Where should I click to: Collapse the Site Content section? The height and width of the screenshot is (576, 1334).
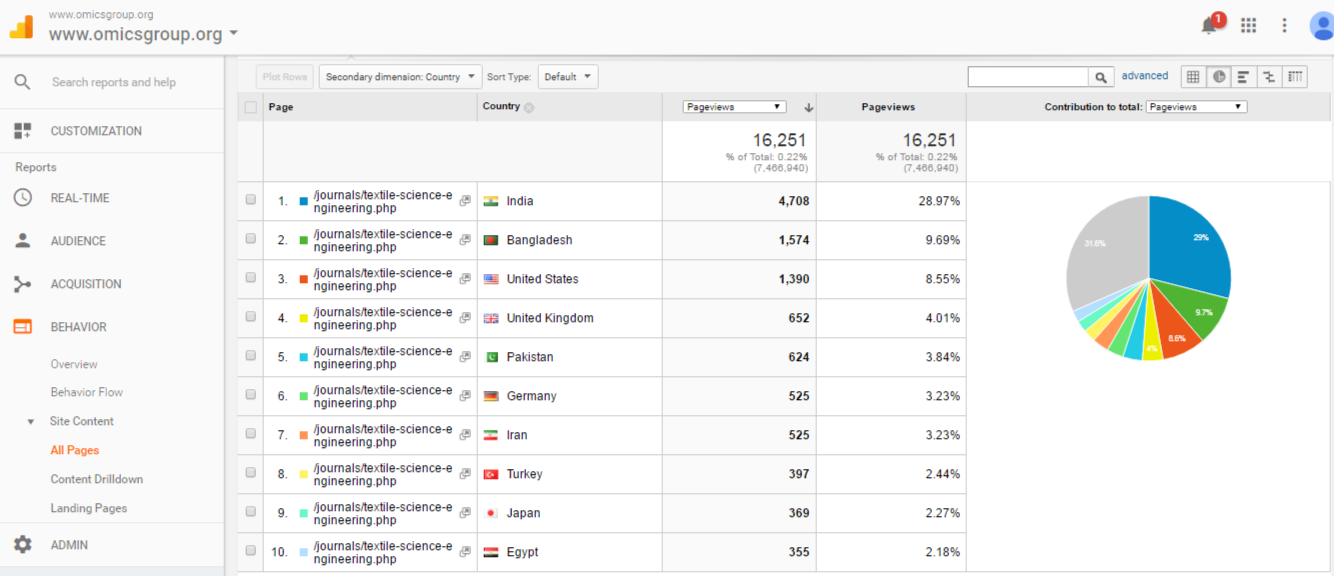(x=30, y=422)
